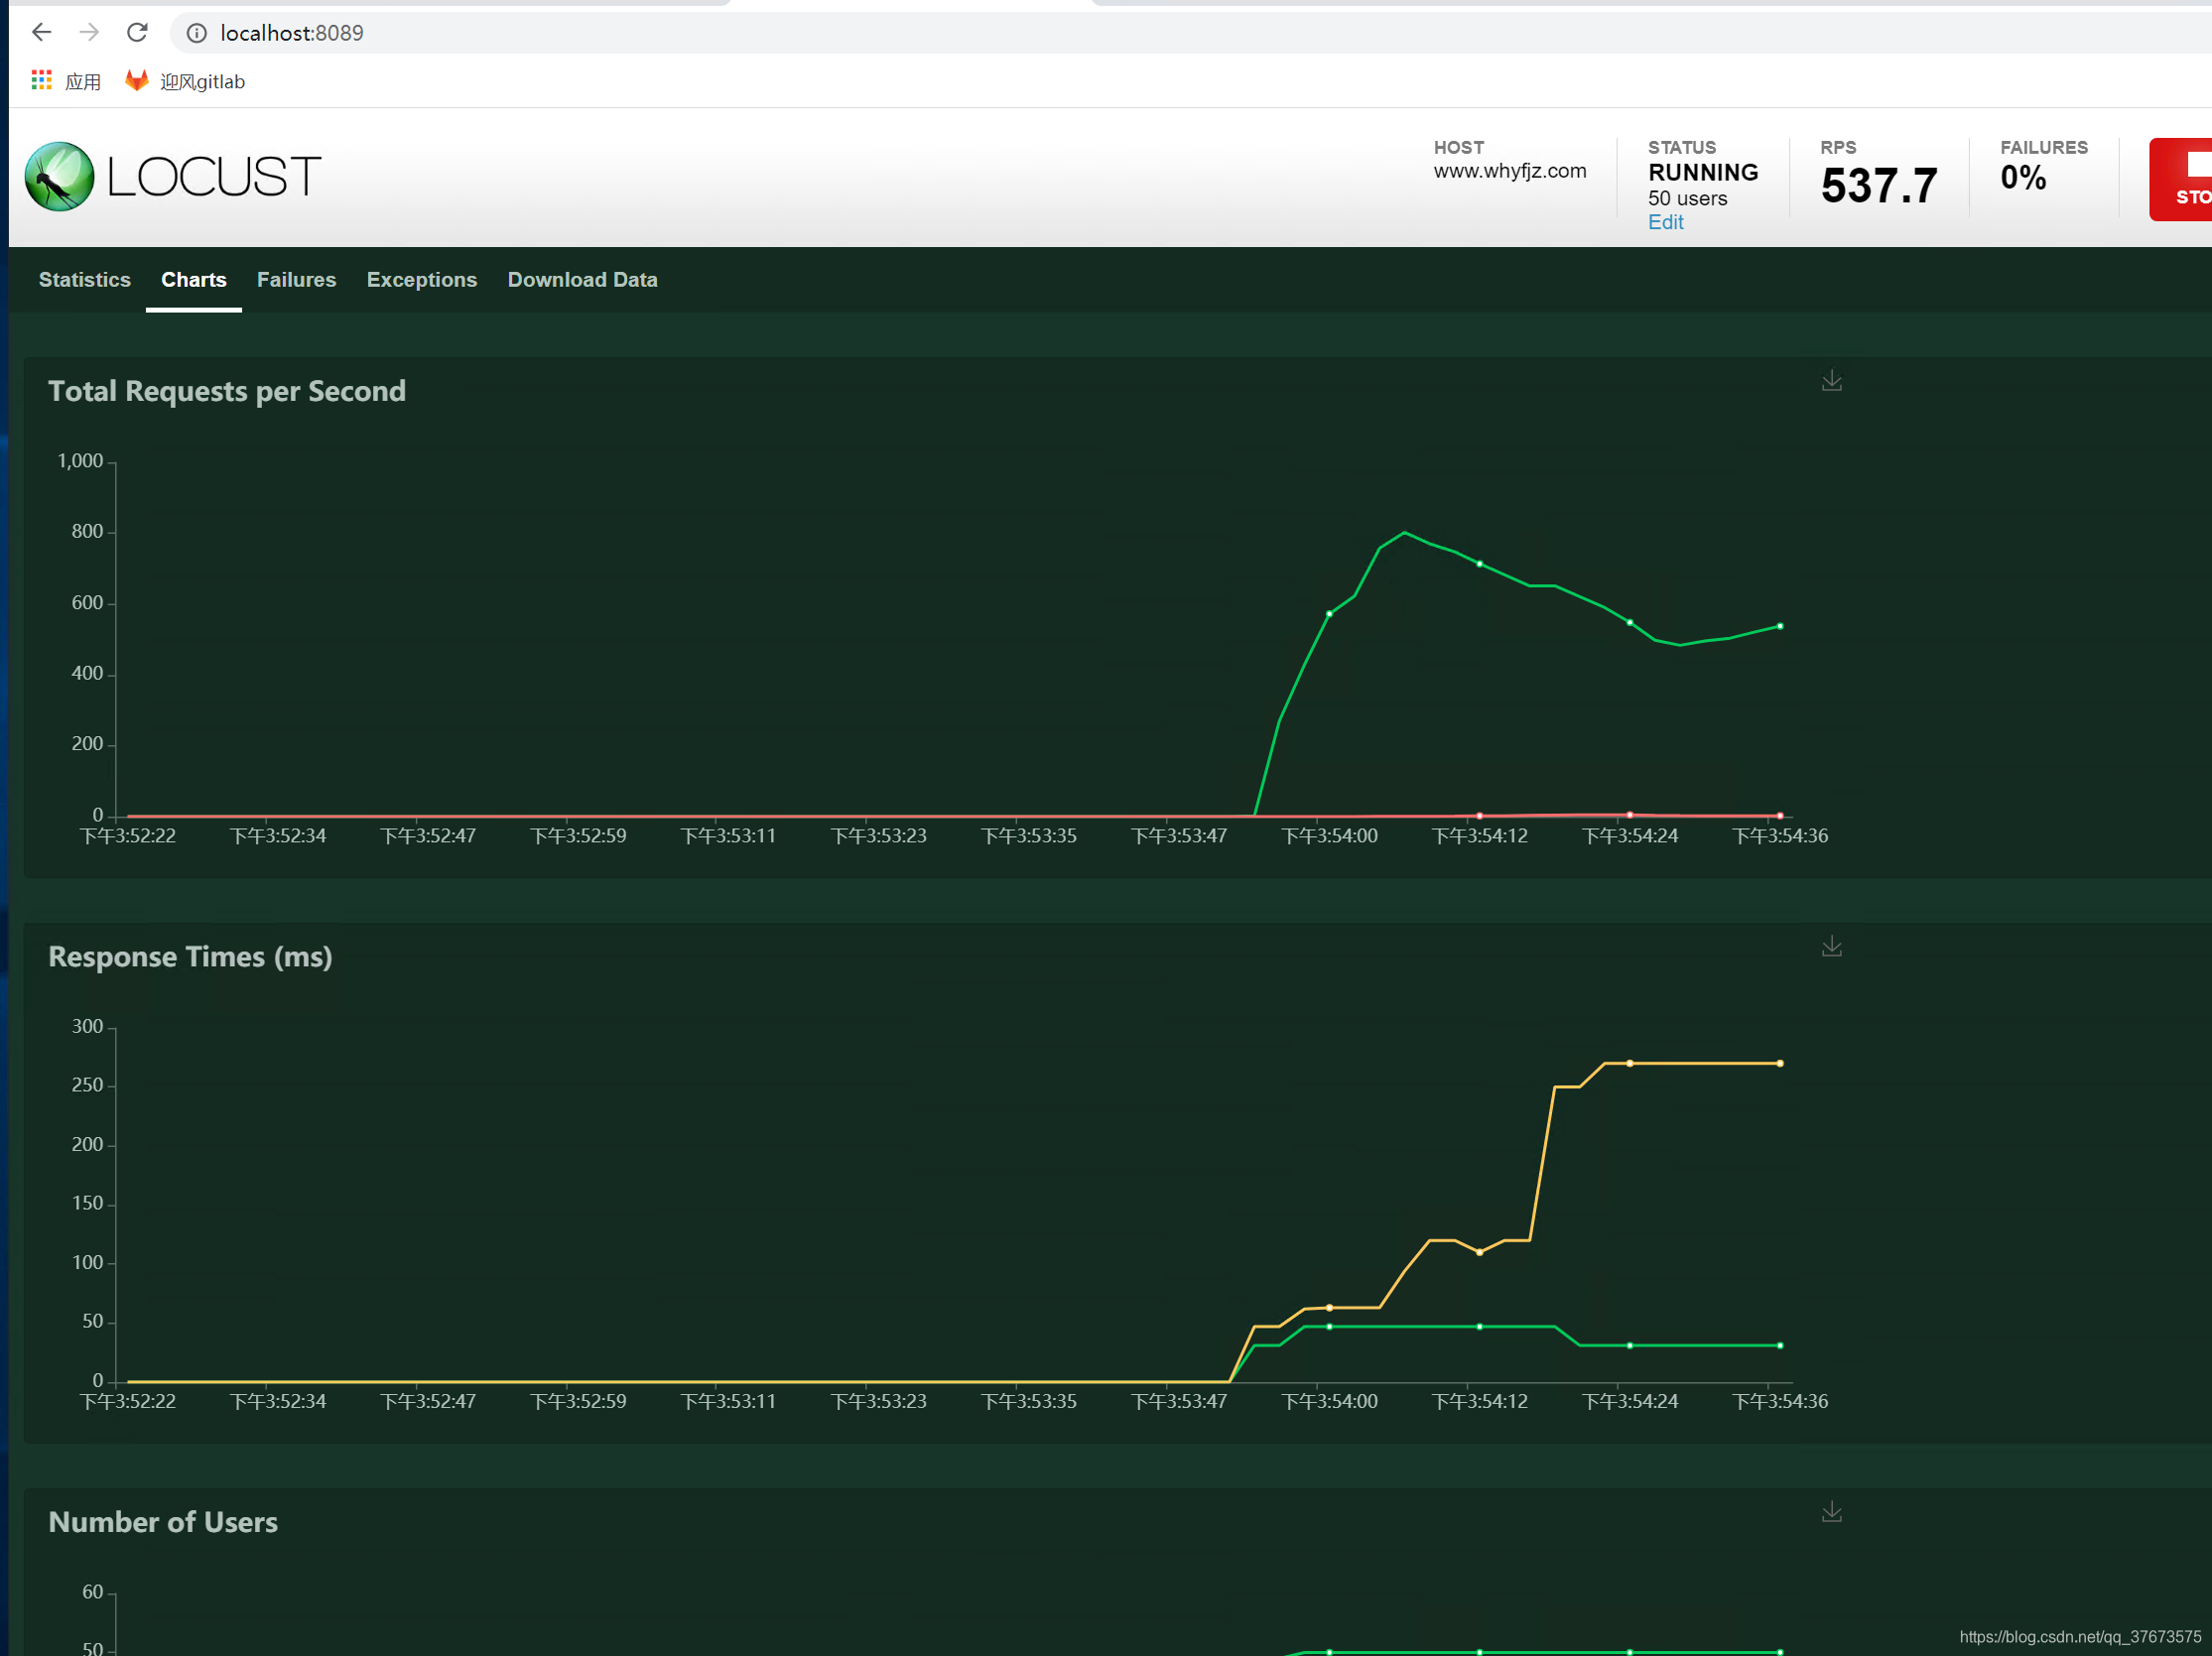Screen dimensions: 2212x1656
Task: Click the browser forward arrow
Action: [89, 33]
